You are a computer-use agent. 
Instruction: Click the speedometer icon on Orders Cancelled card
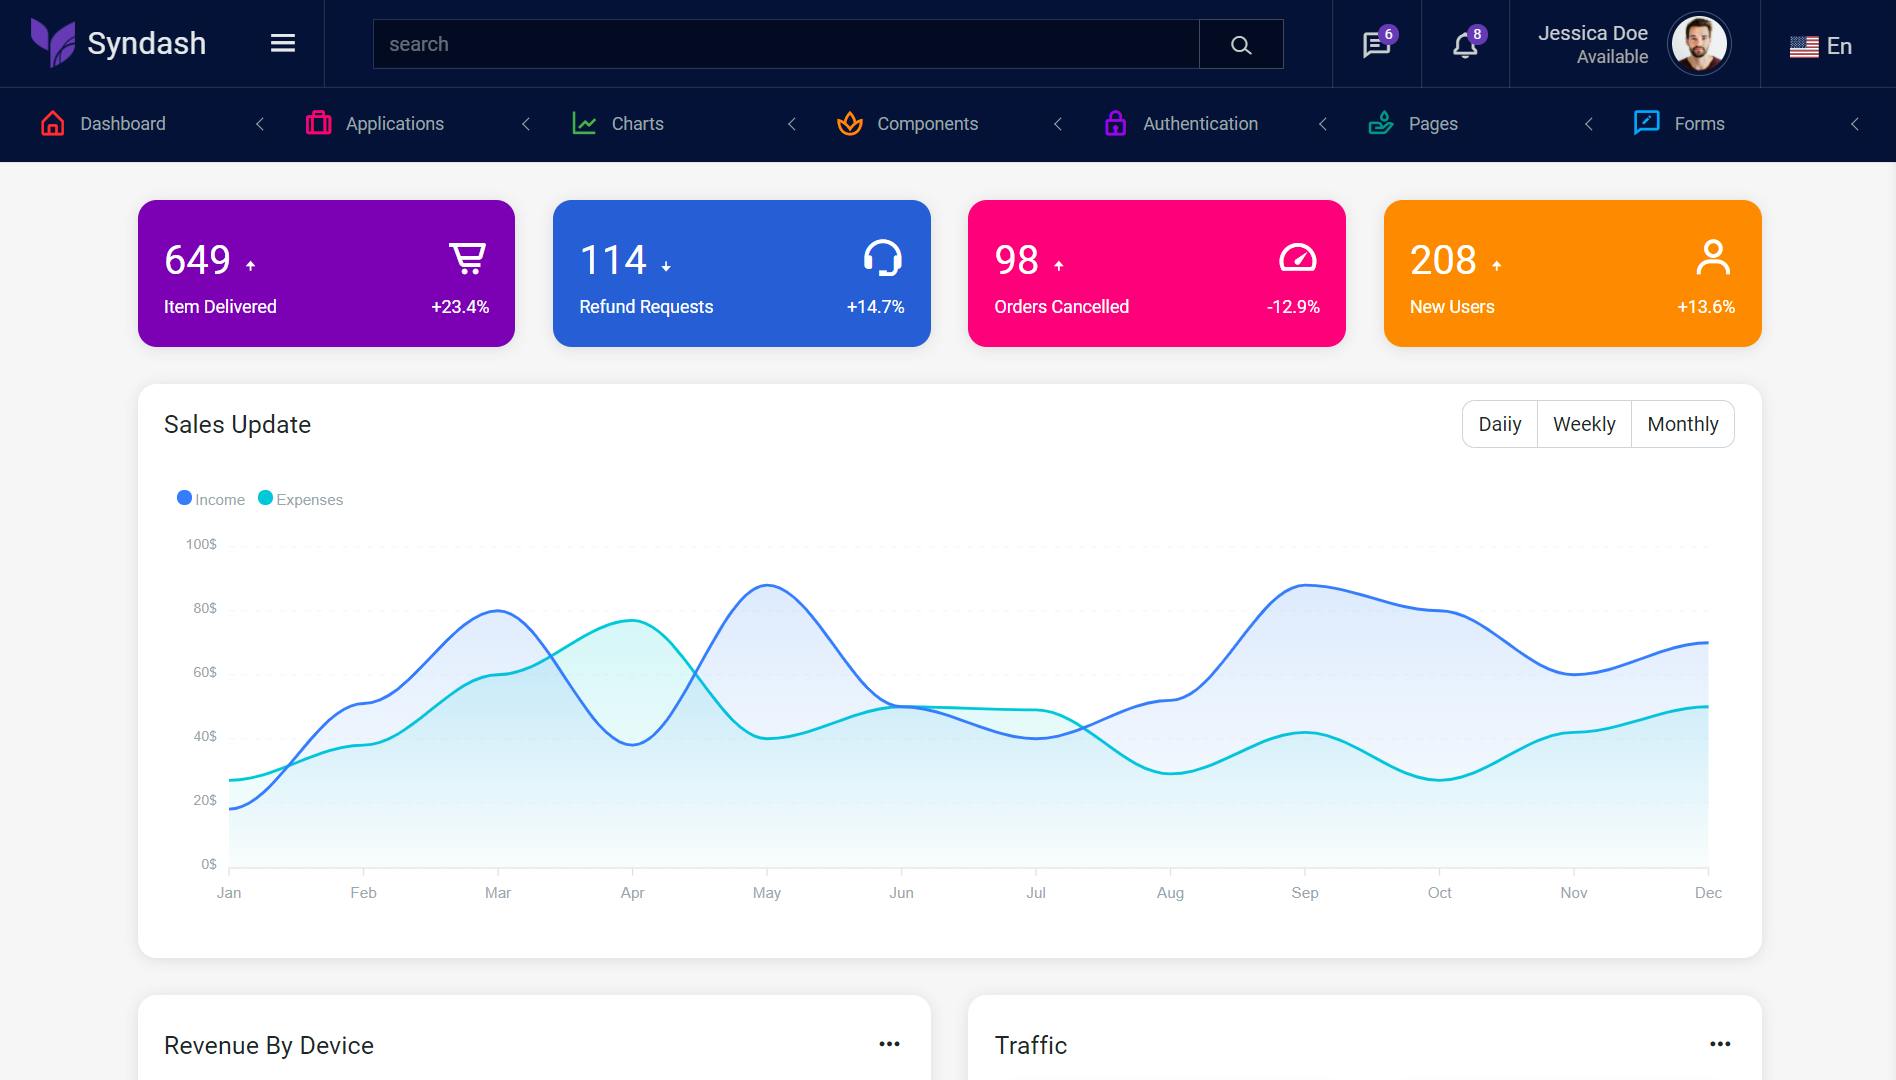1298,258
